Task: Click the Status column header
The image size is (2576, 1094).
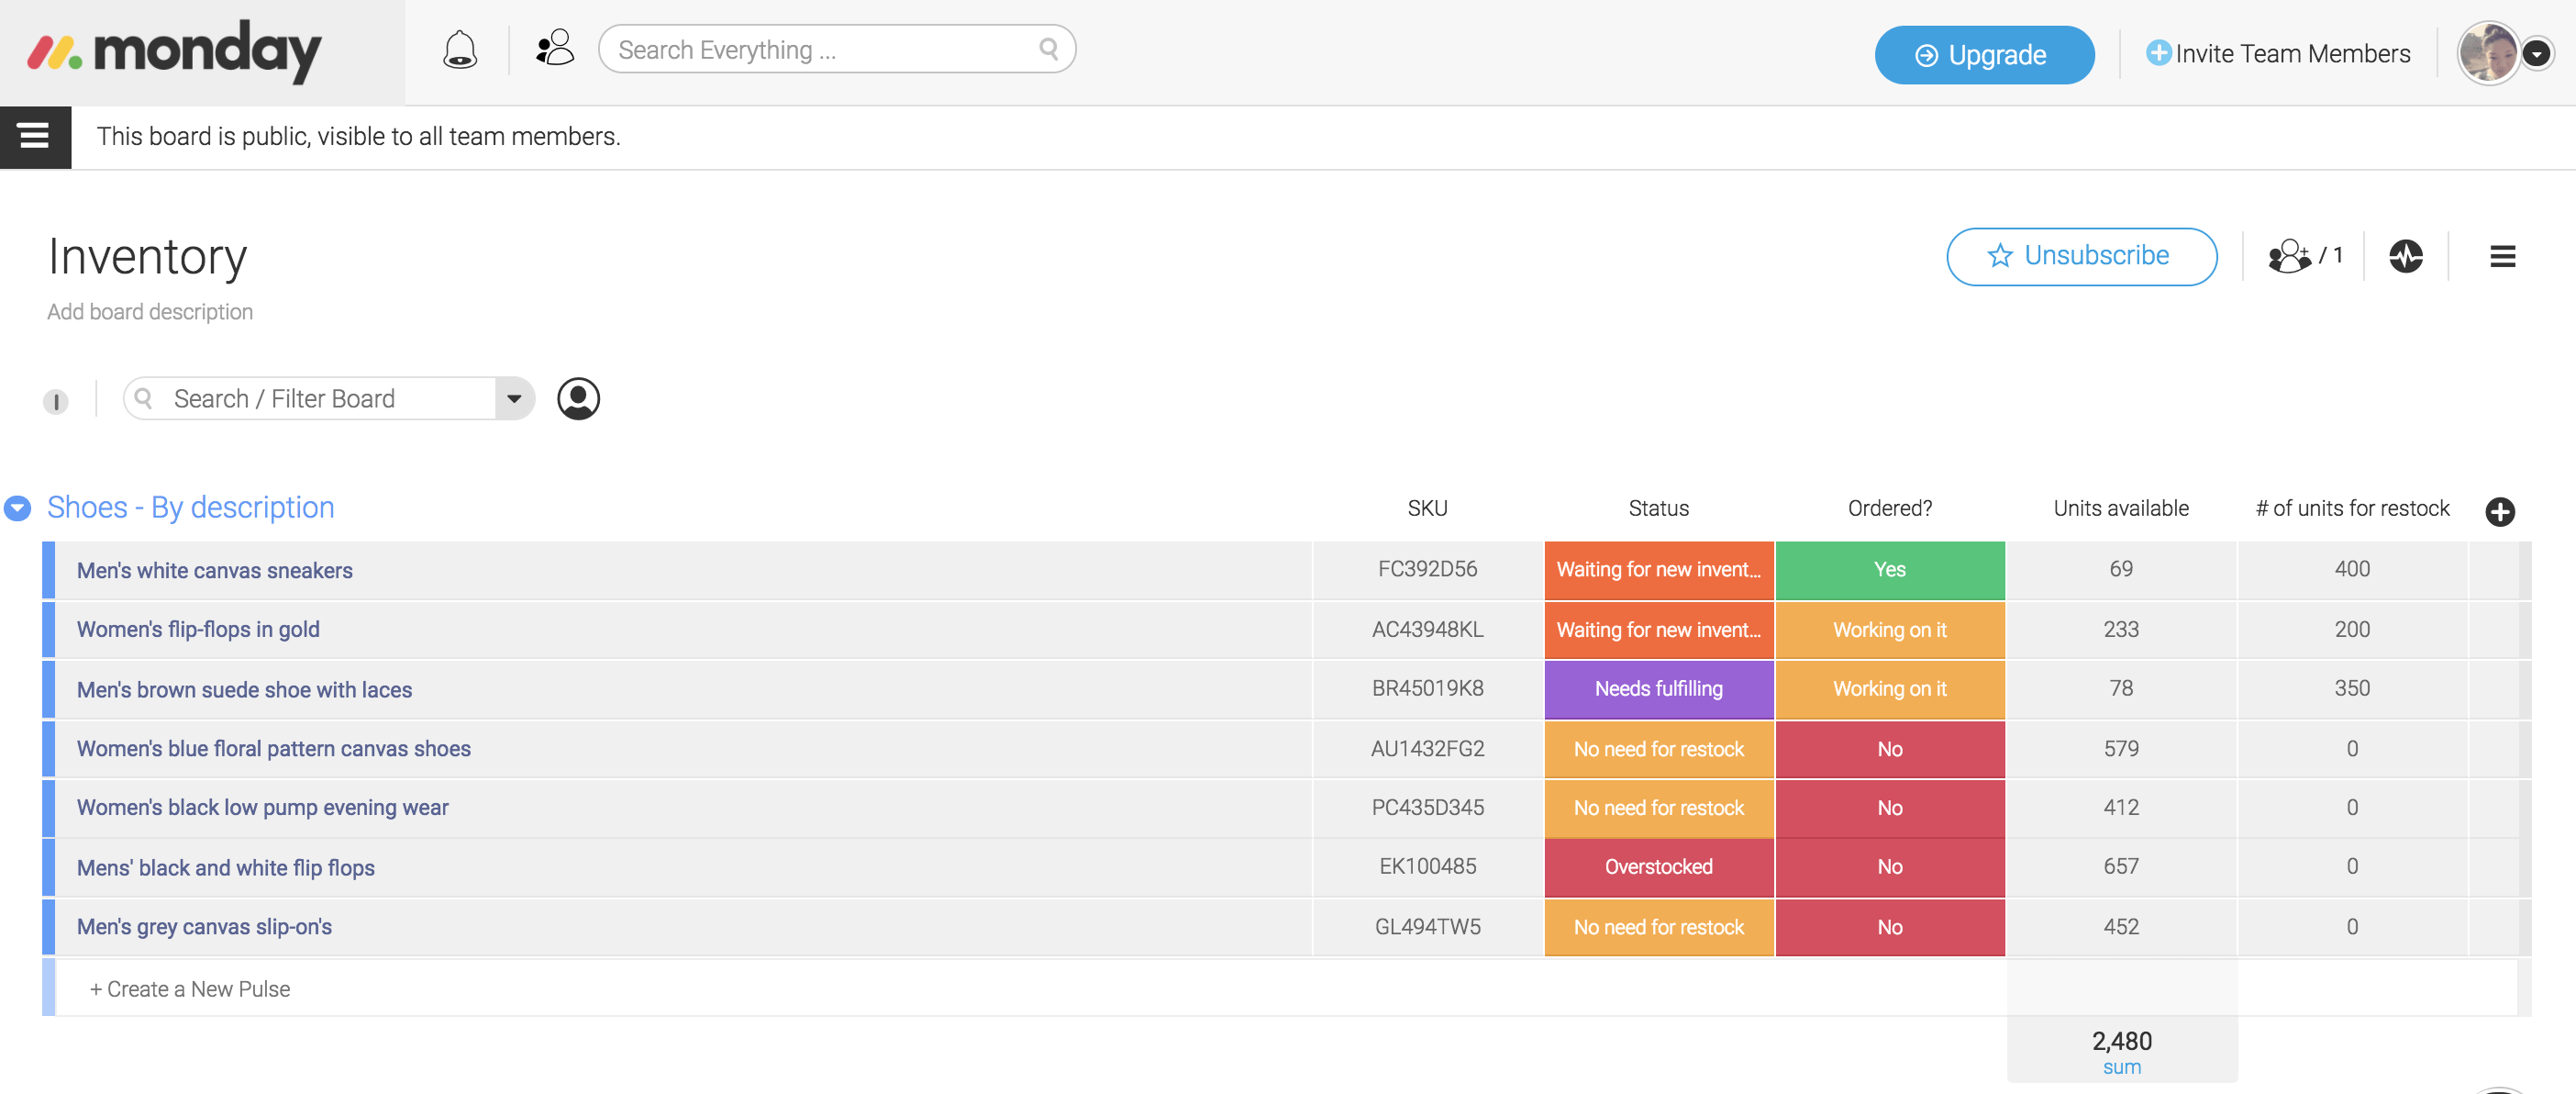Action: click(1658, 508)
